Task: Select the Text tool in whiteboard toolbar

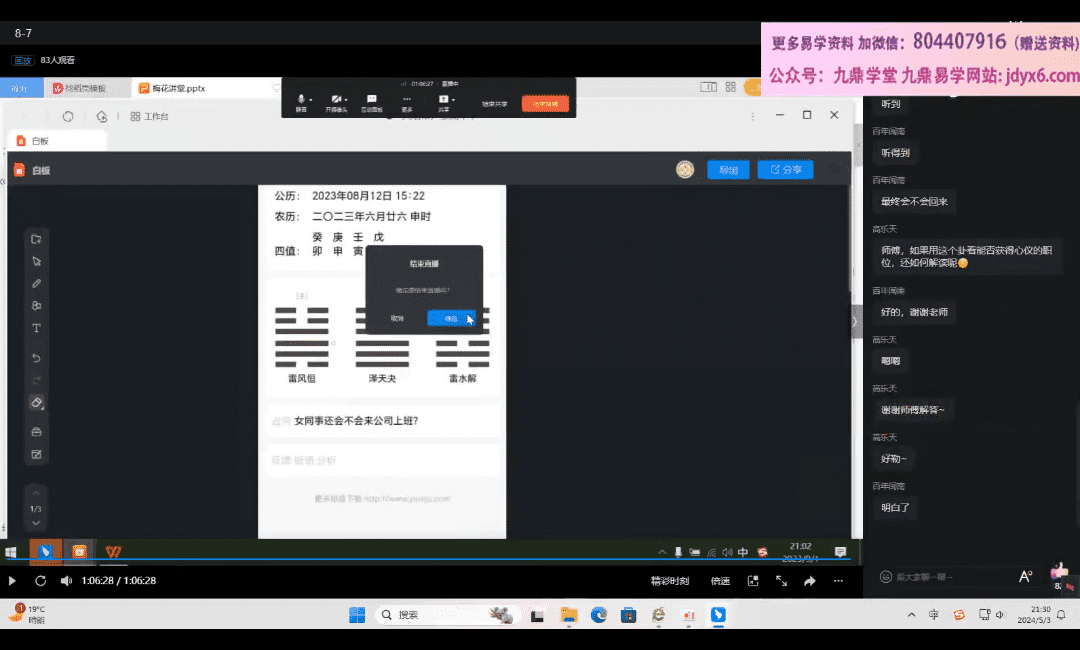Action: [37, 328]
